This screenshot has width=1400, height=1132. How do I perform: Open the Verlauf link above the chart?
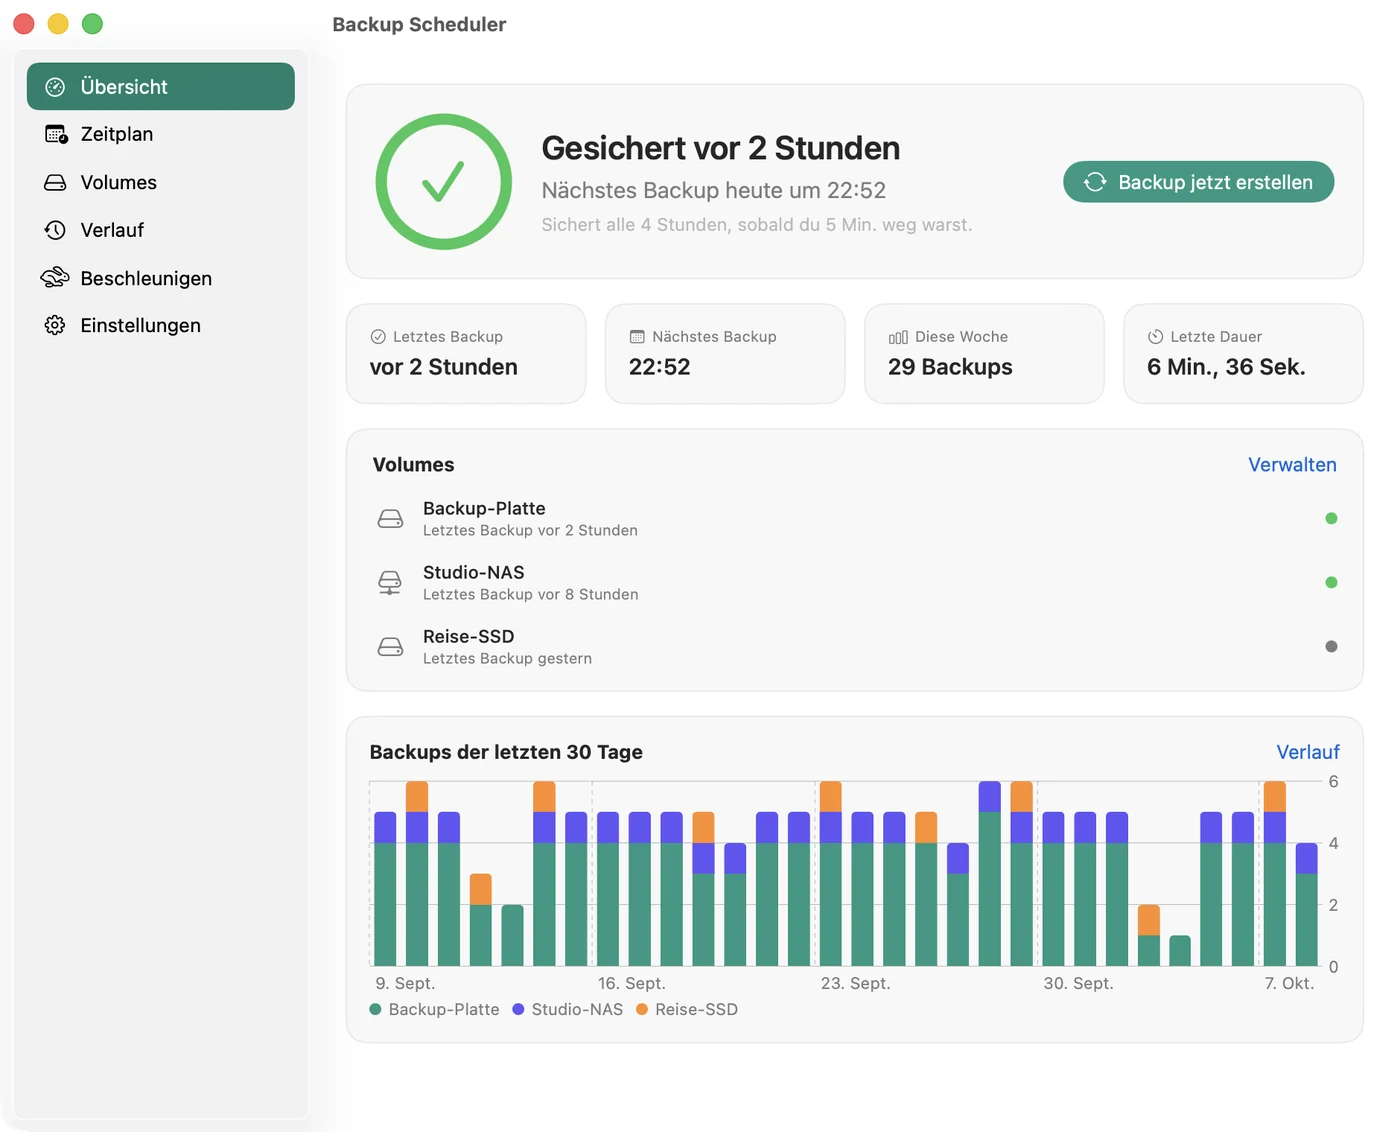[x=1308, y=752]
